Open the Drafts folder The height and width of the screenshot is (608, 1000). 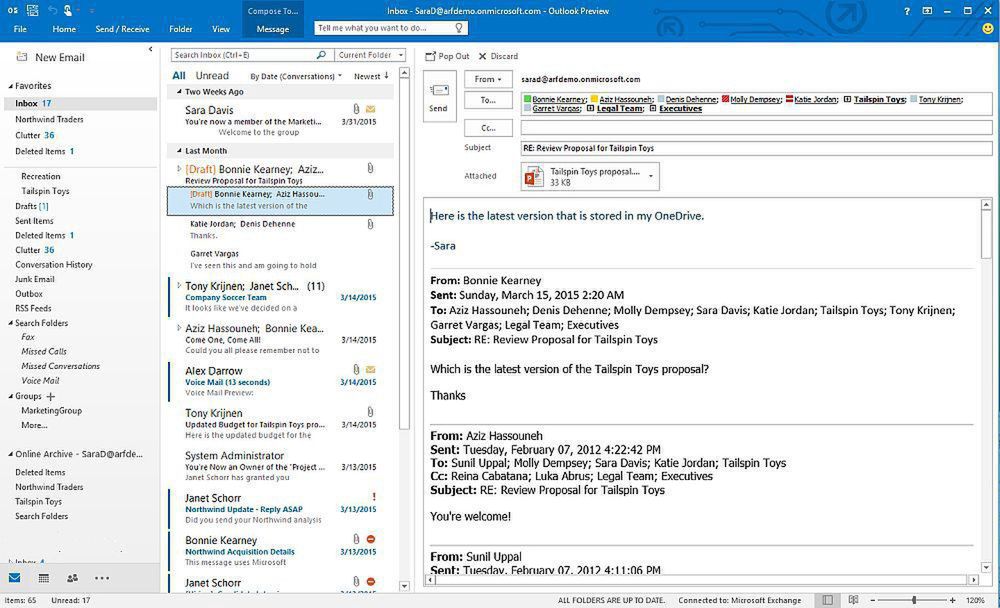pyautogui.click(x=32, y=206)
